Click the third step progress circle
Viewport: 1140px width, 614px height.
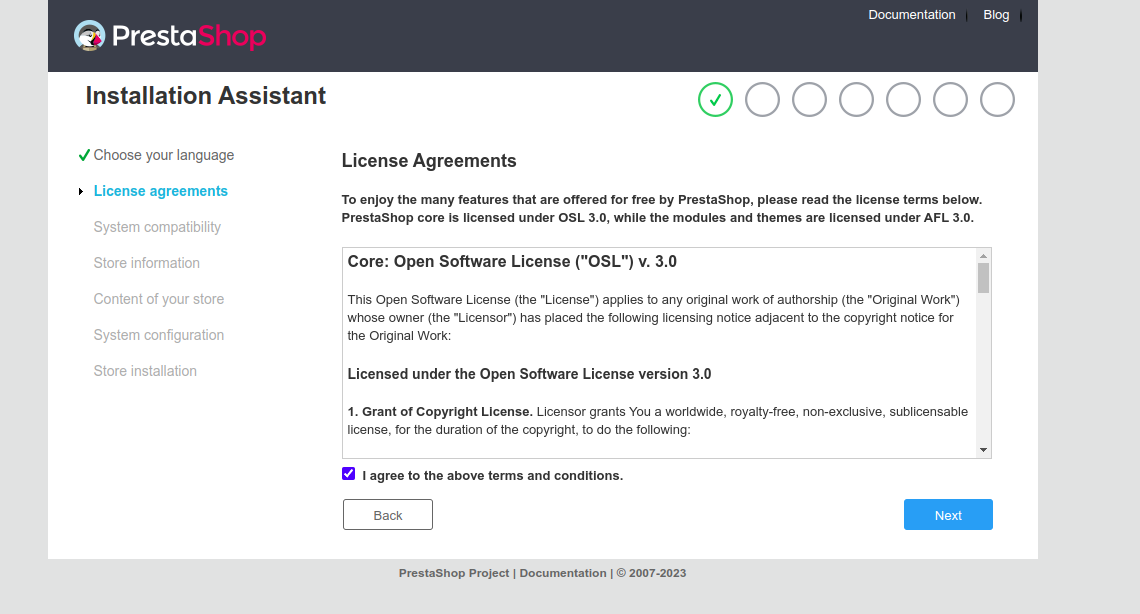809,100
